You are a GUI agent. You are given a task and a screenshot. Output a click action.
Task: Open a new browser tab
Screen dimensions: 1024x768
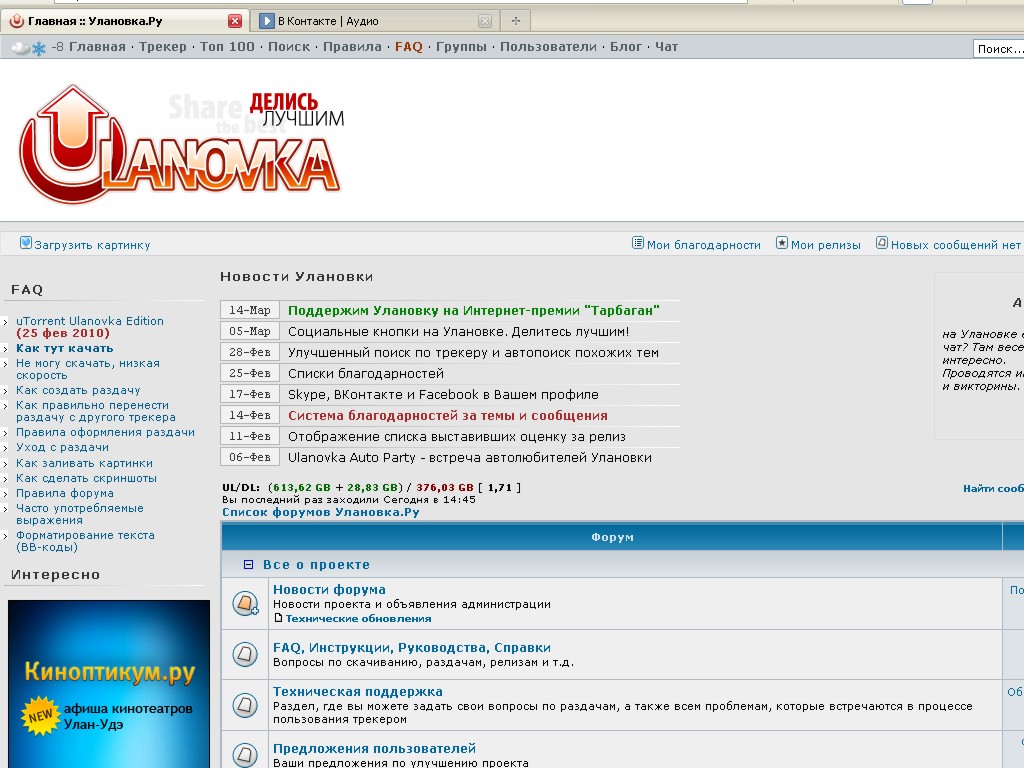[516, 21]
